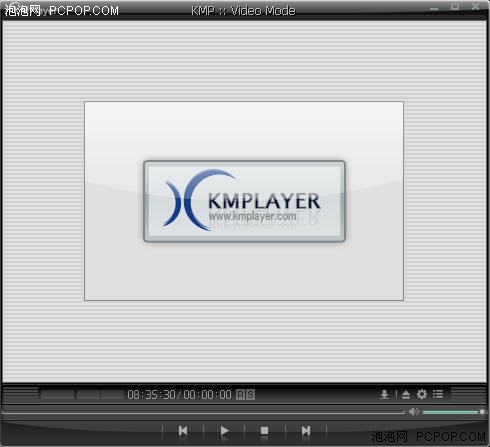
Task: Toggle the playlist editor icon
Action: point(438,394)
